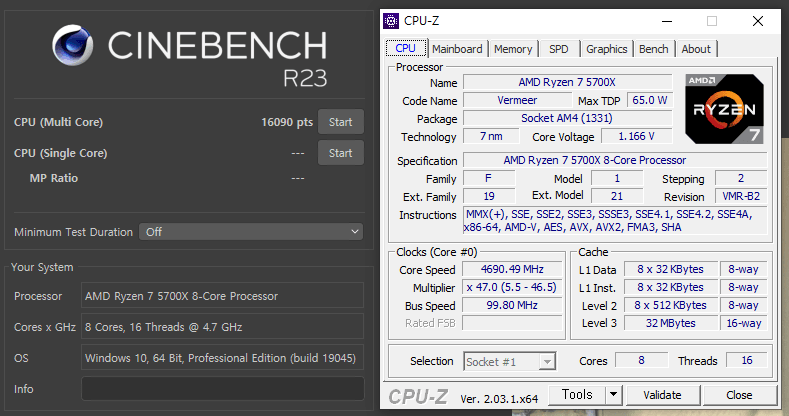This screenshot has width=789, height=416.
Task: Open the About tab in CPU-Z
Action: pos(696,49)
